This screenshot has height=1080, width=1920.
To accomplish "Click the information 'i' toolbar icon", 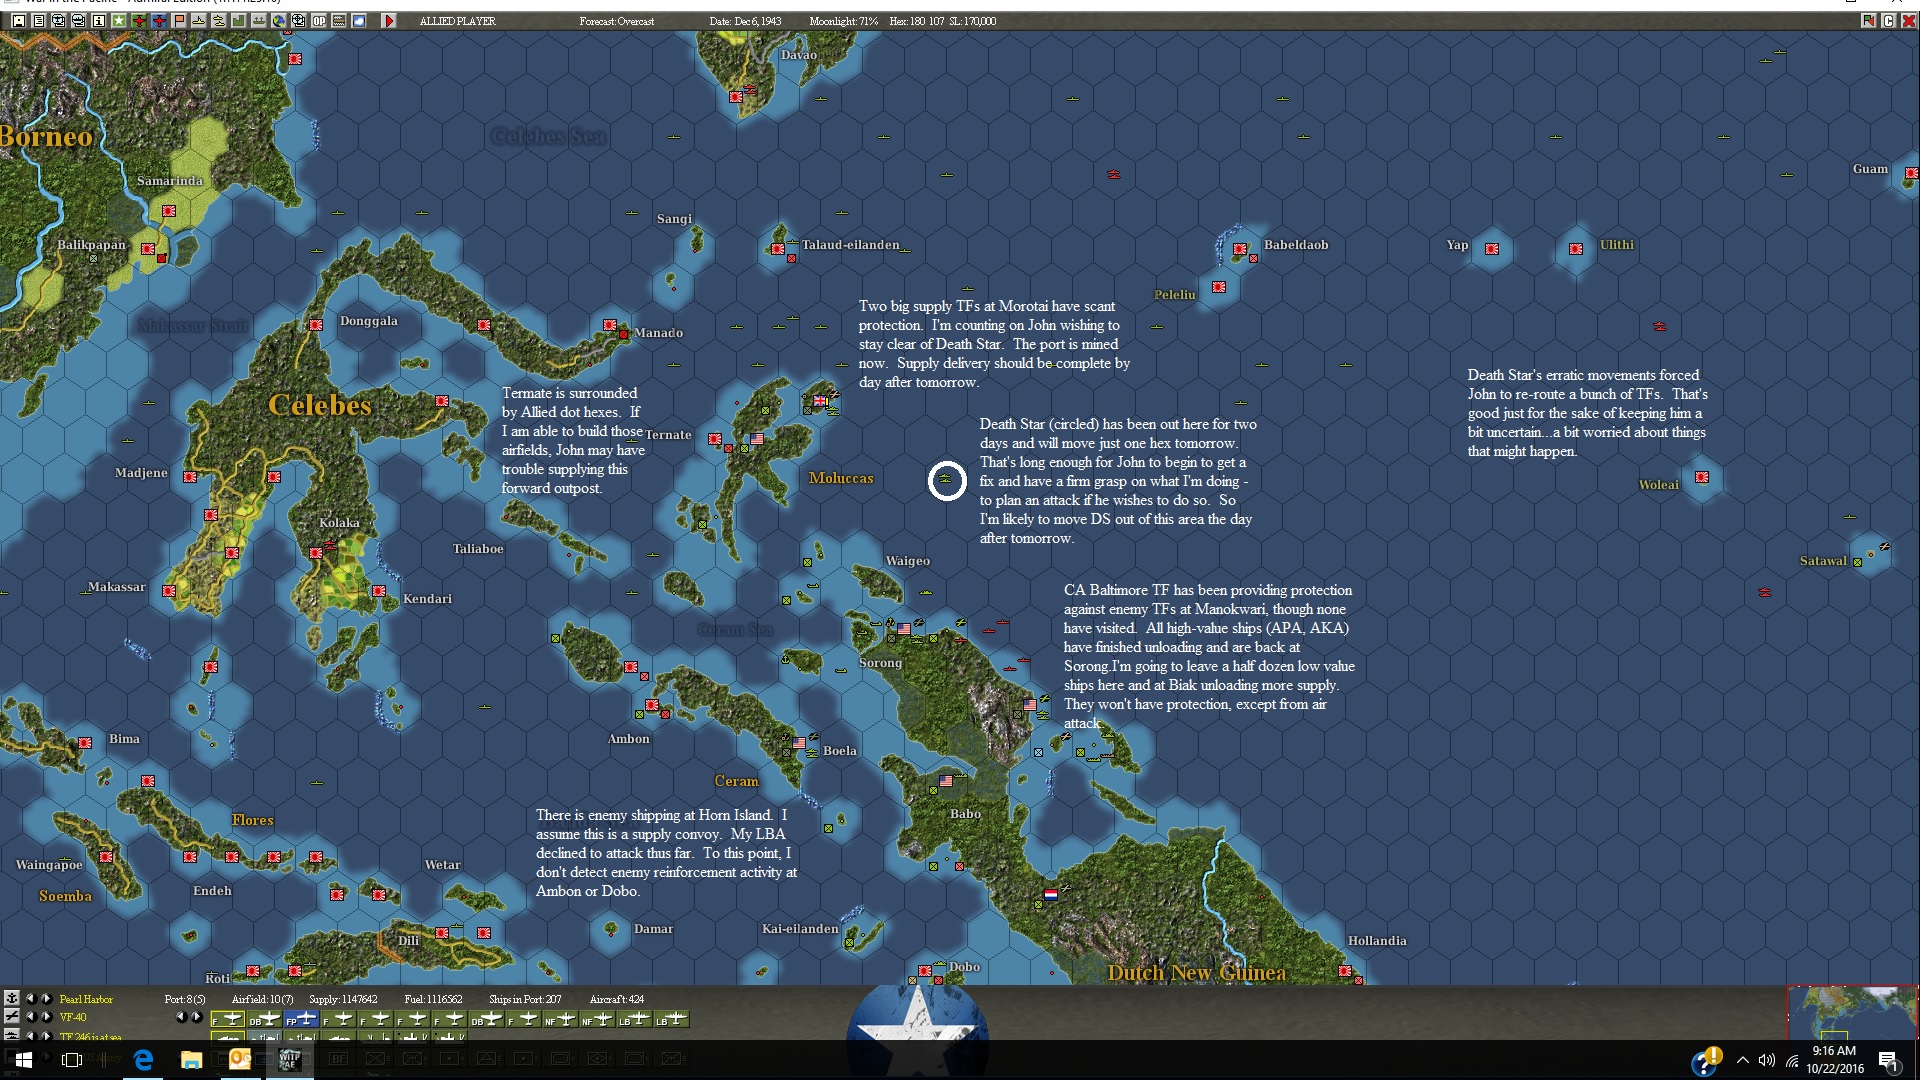I will point(98,20).
